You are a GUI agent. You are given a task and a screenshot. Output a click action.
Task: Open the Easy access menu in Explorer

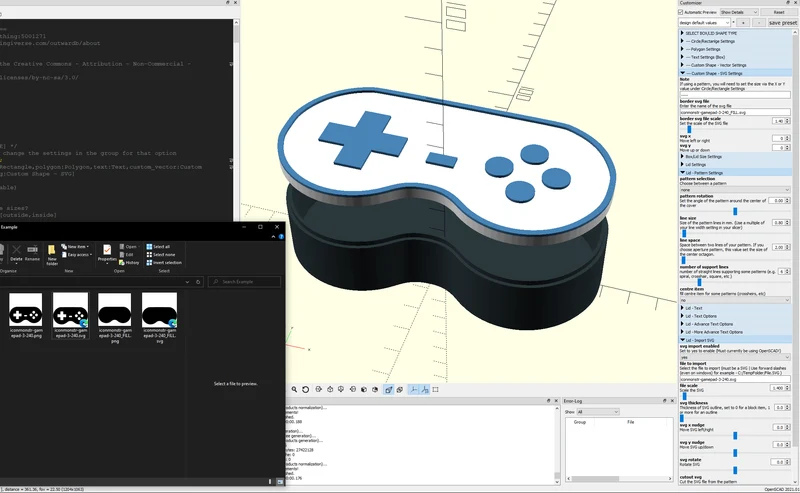coord(77,255)
